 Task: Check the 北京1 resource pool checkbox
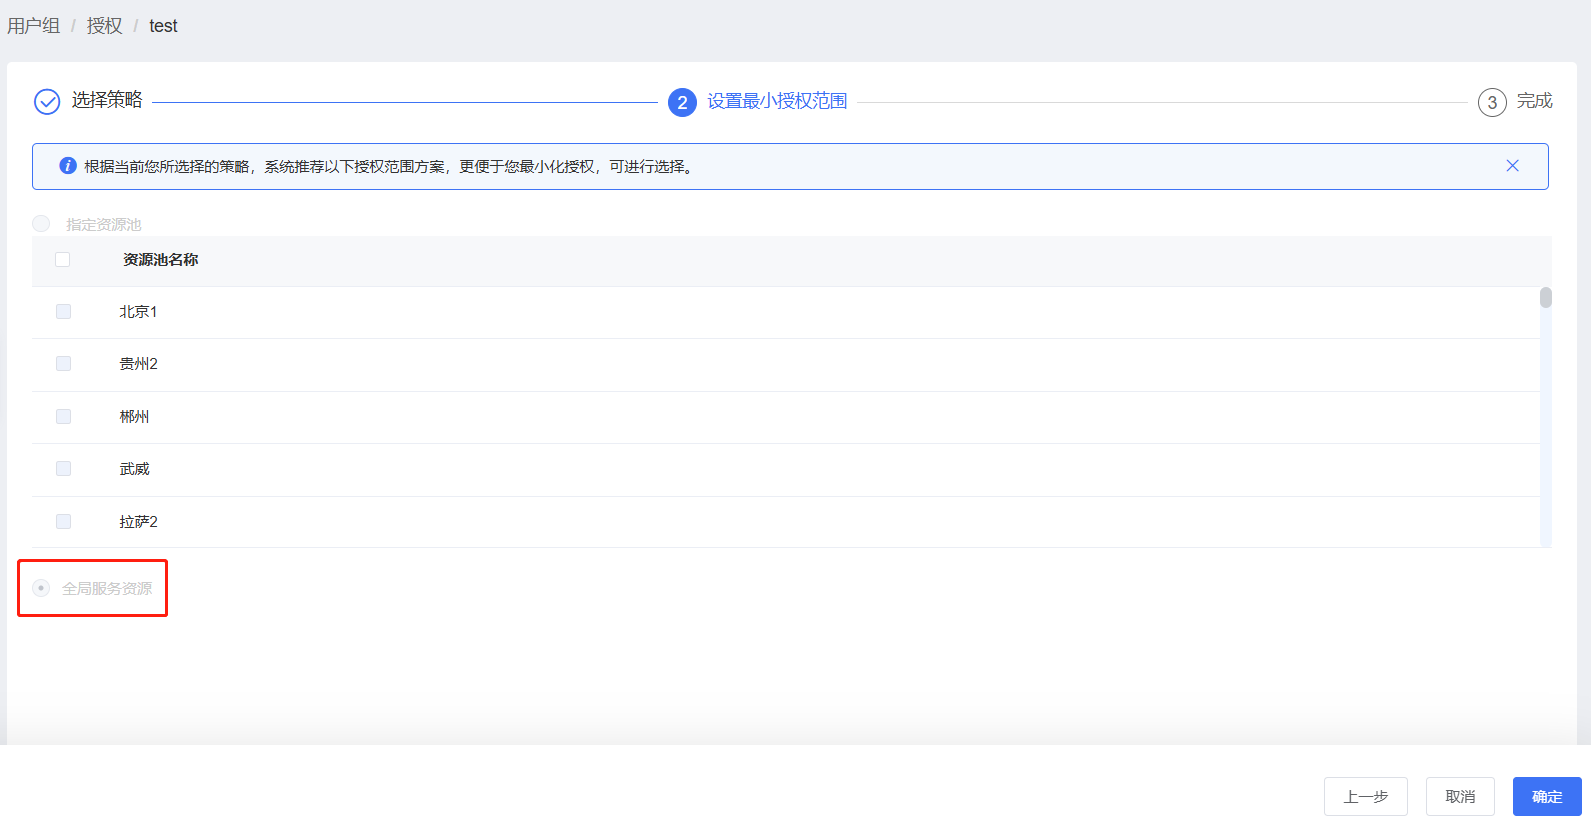(63, 312)
